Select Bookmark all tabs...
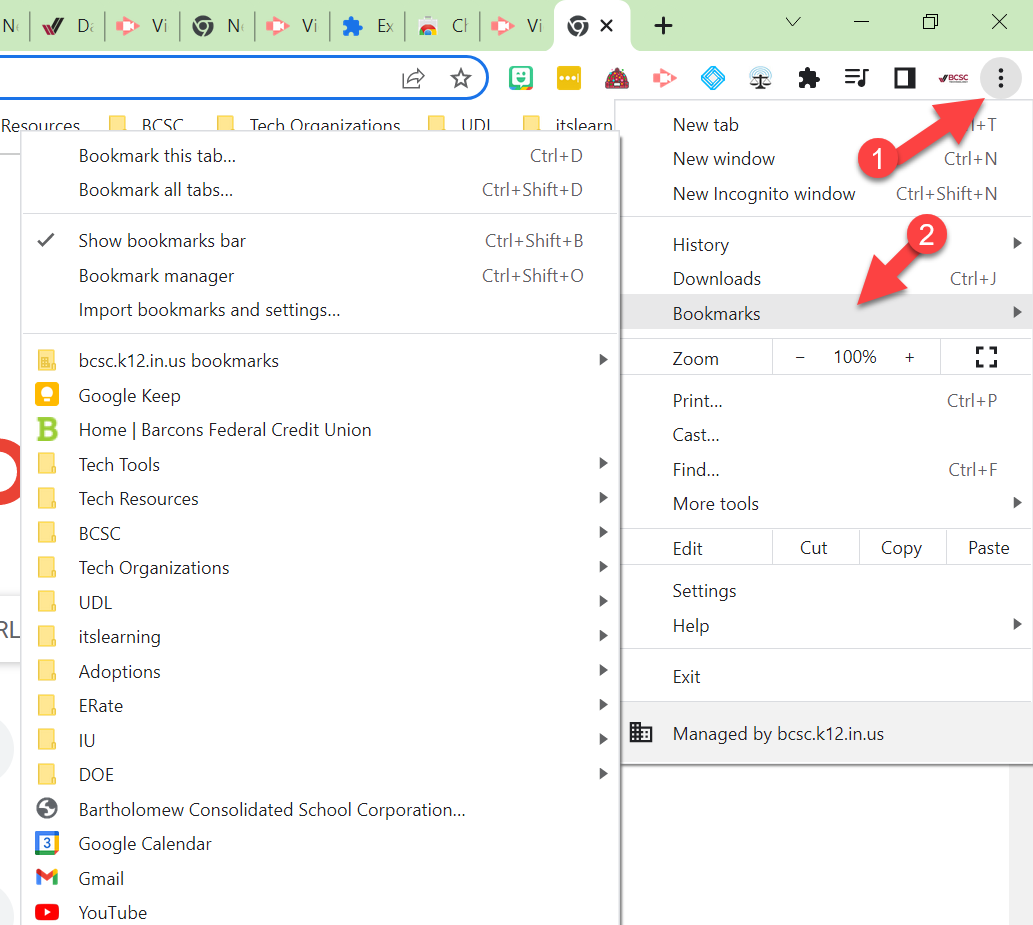1033x925 pixels. point(321,190)
